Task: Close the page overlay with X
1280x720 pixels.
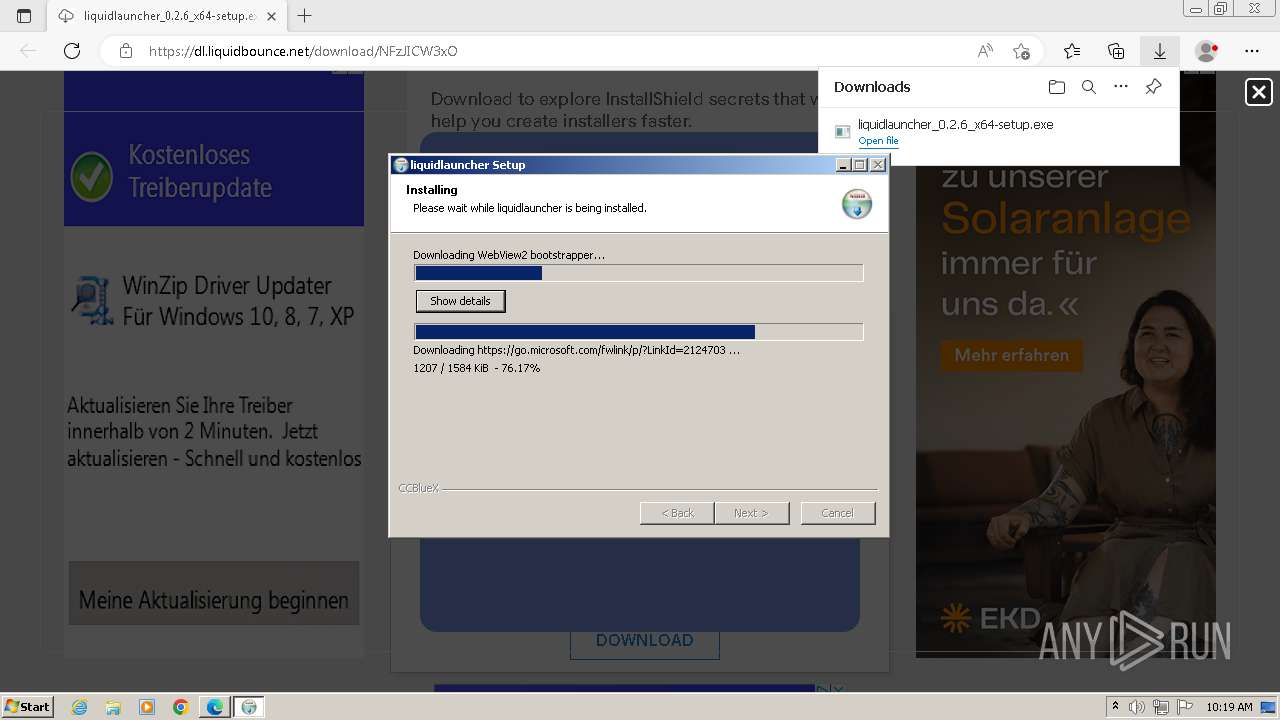Action: coord(1259,92)
